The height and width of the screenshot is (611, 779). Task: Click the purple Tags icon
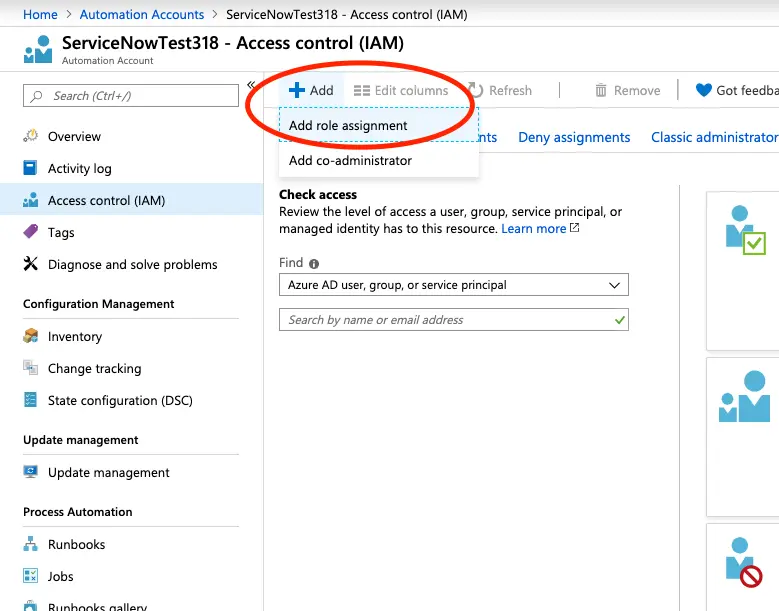30,231
